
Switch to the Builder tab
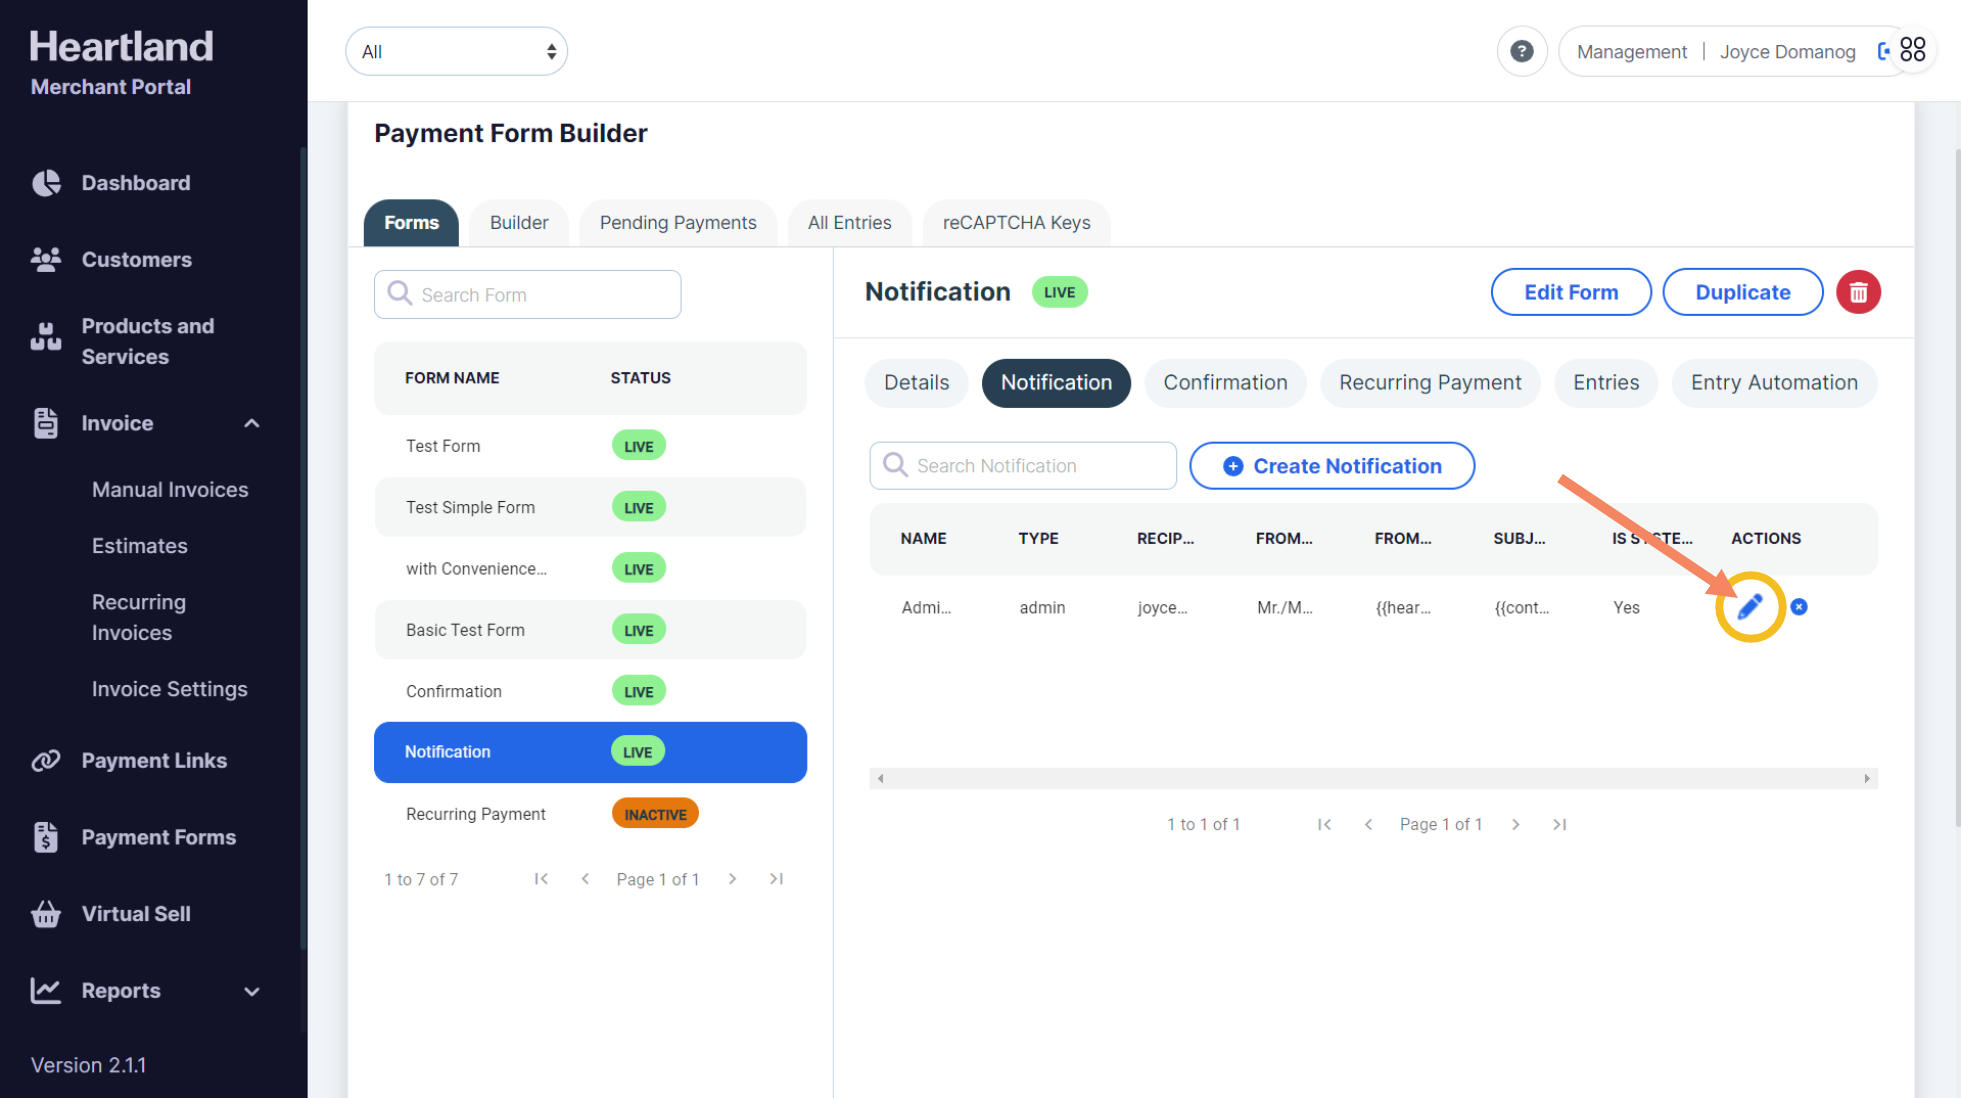tap(519, 223)
